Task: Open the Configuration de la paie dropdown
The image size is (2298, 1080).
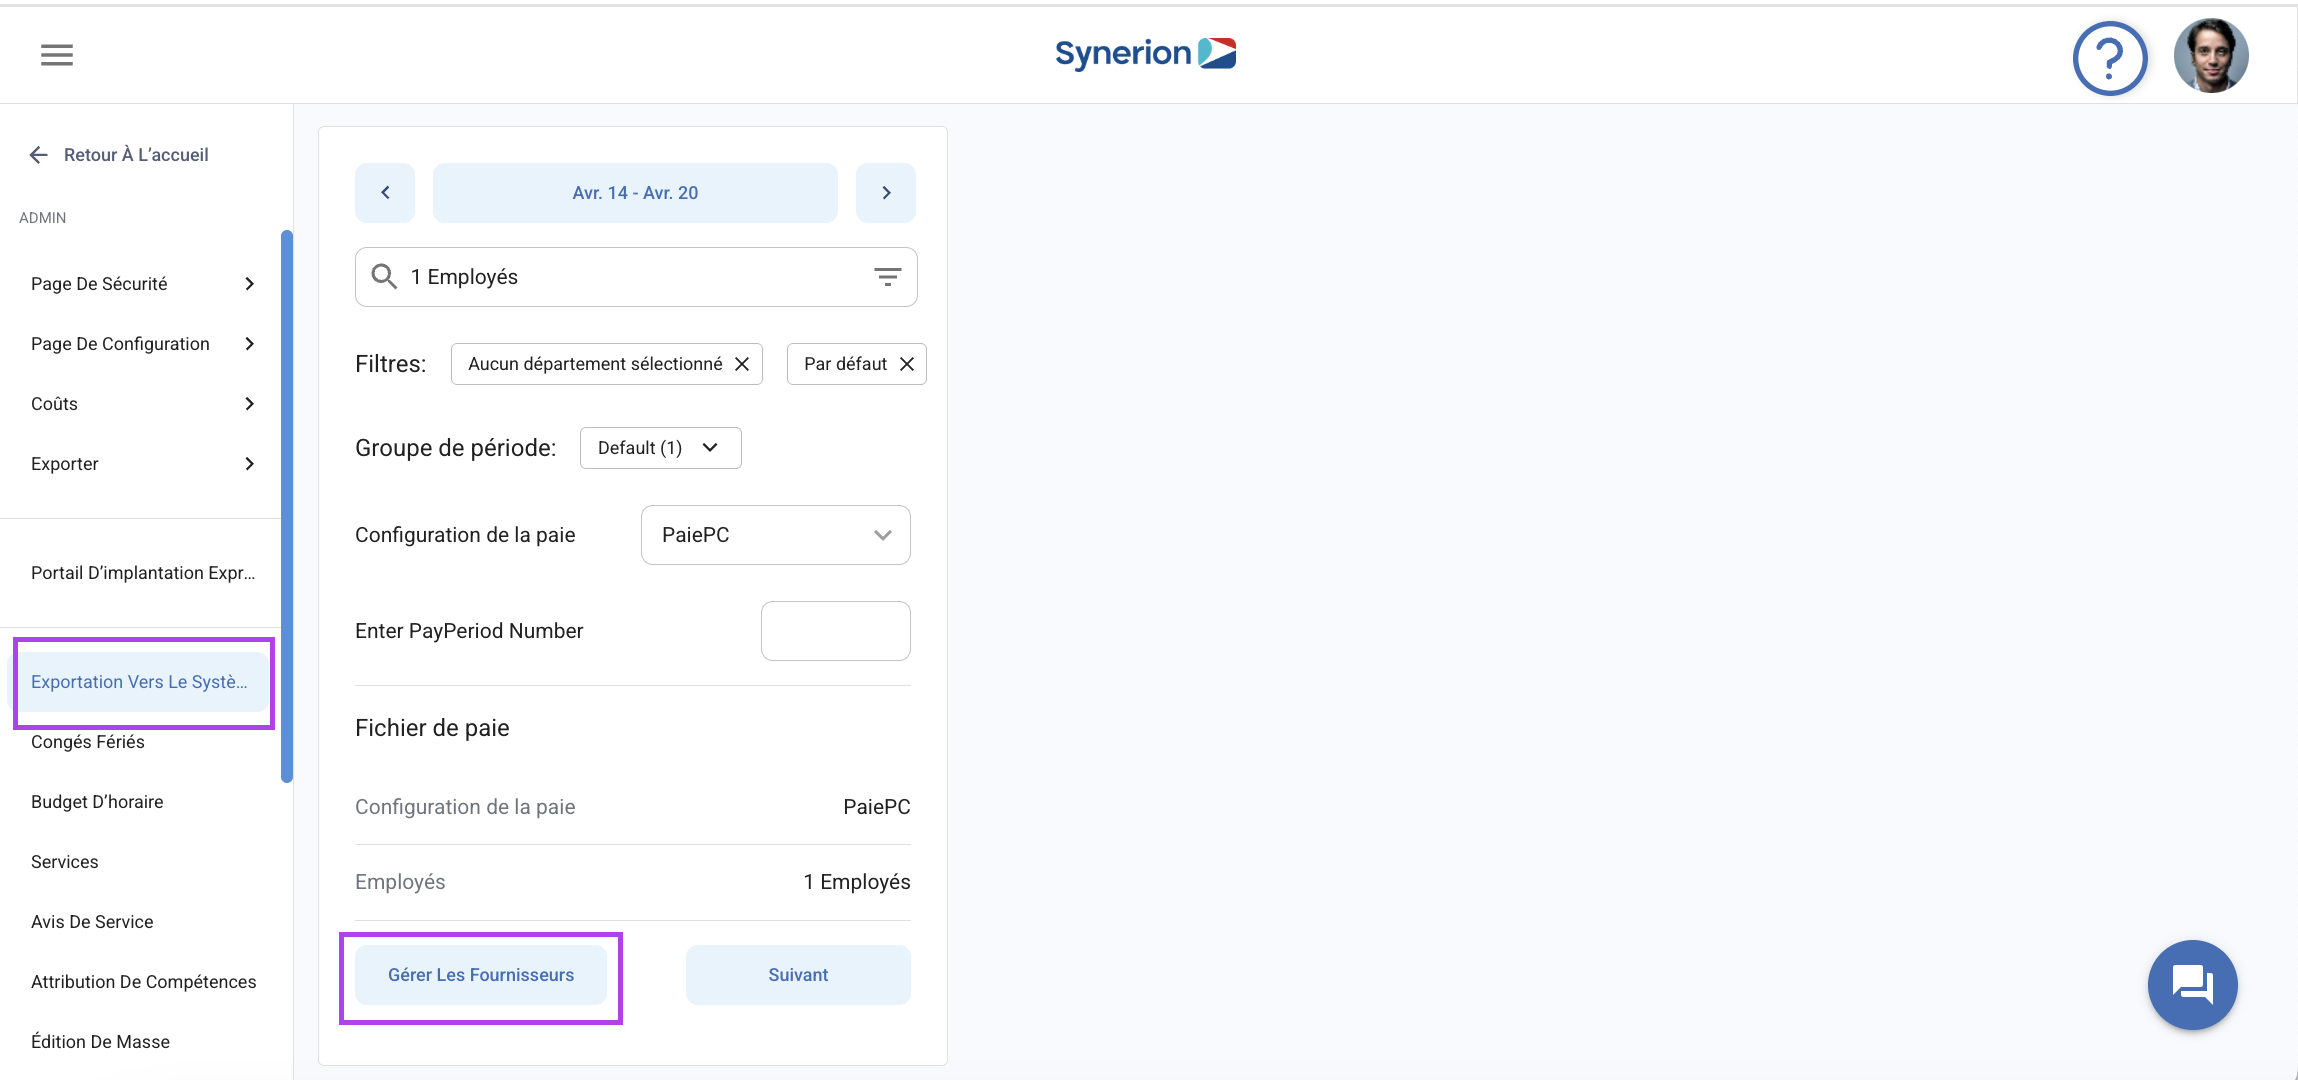Action: point(776,535)
